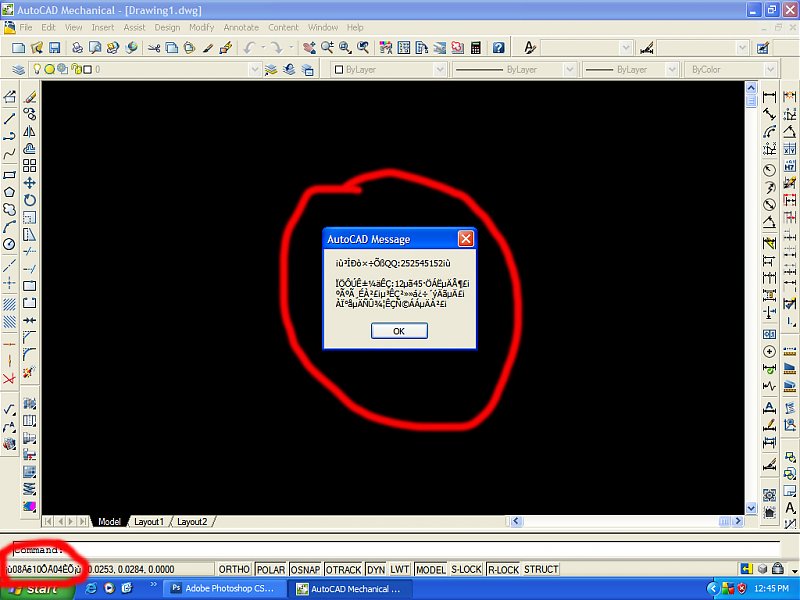
Task: Expand the text style dropdown
Action: [627, 48]
